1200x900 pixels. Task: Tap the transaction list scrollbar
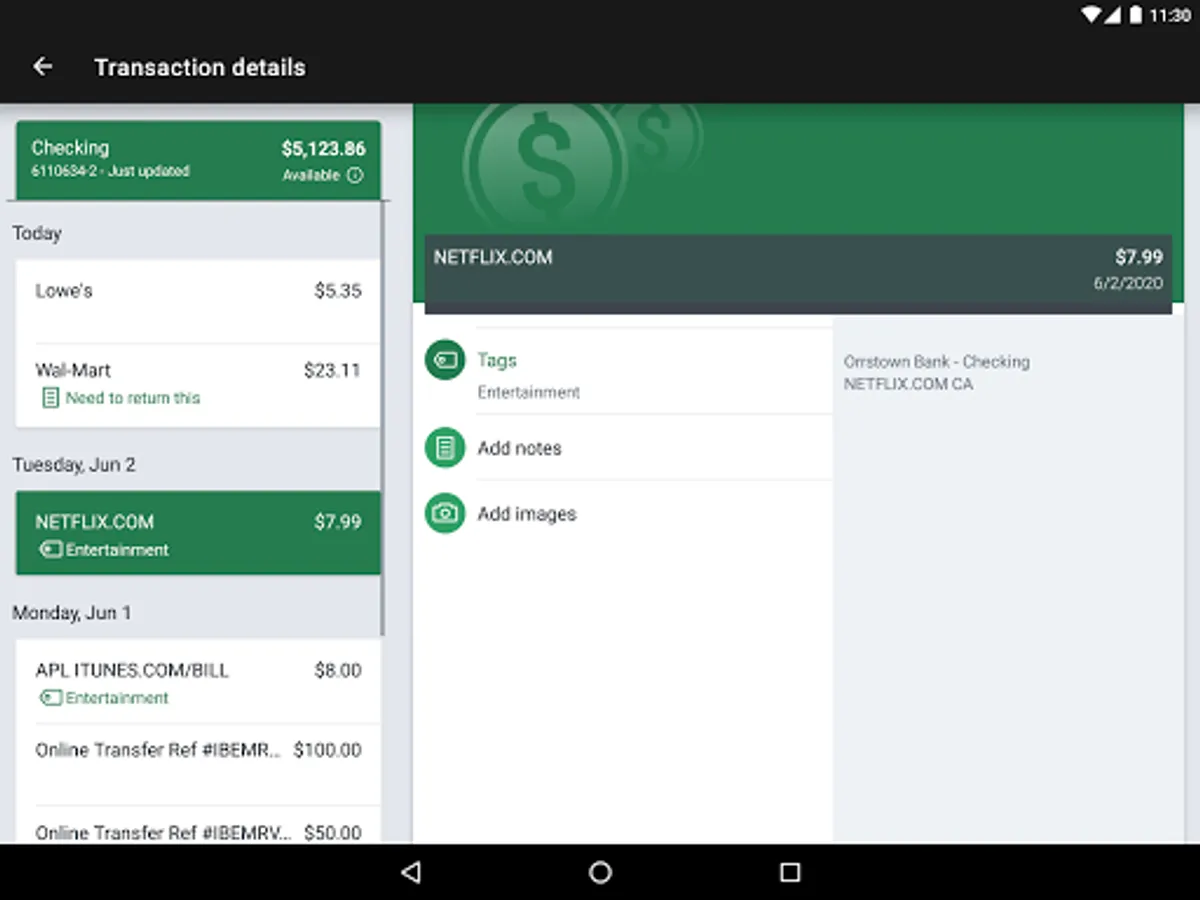point(382,418)
